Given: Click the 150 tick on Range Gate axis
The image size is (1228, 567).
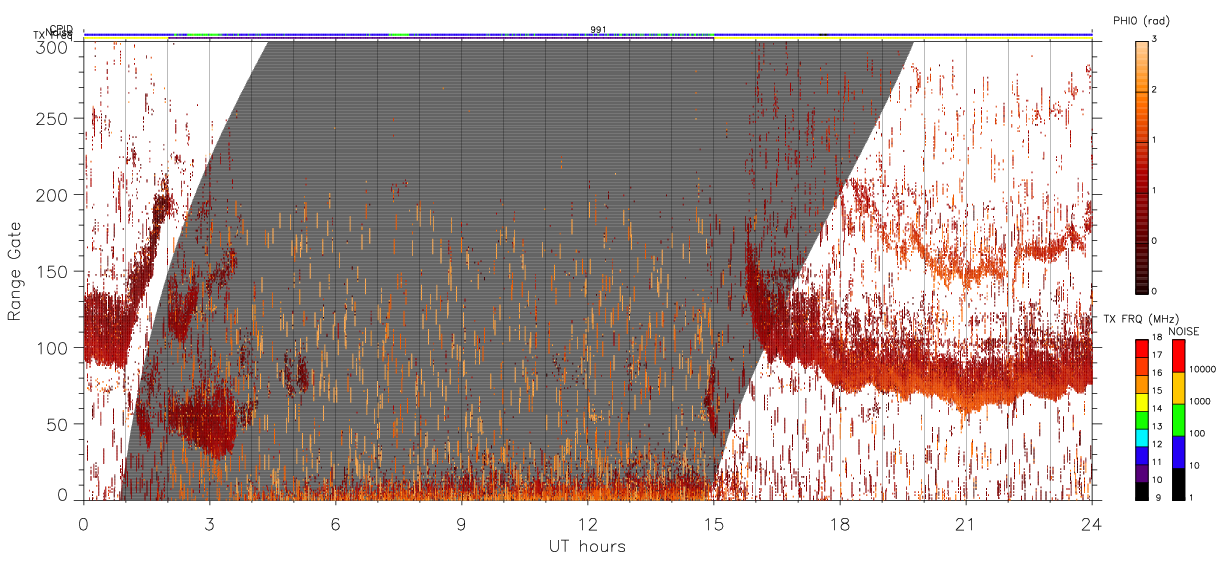Looking at the screenshot, I should point(54,271).
